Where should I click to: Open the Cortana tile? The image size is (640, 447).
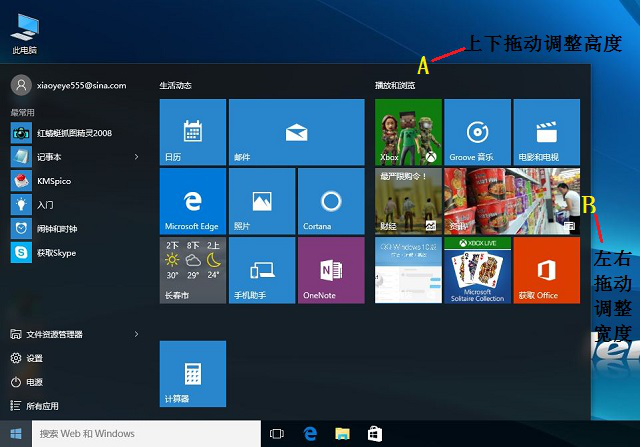(x=331, y=201)
